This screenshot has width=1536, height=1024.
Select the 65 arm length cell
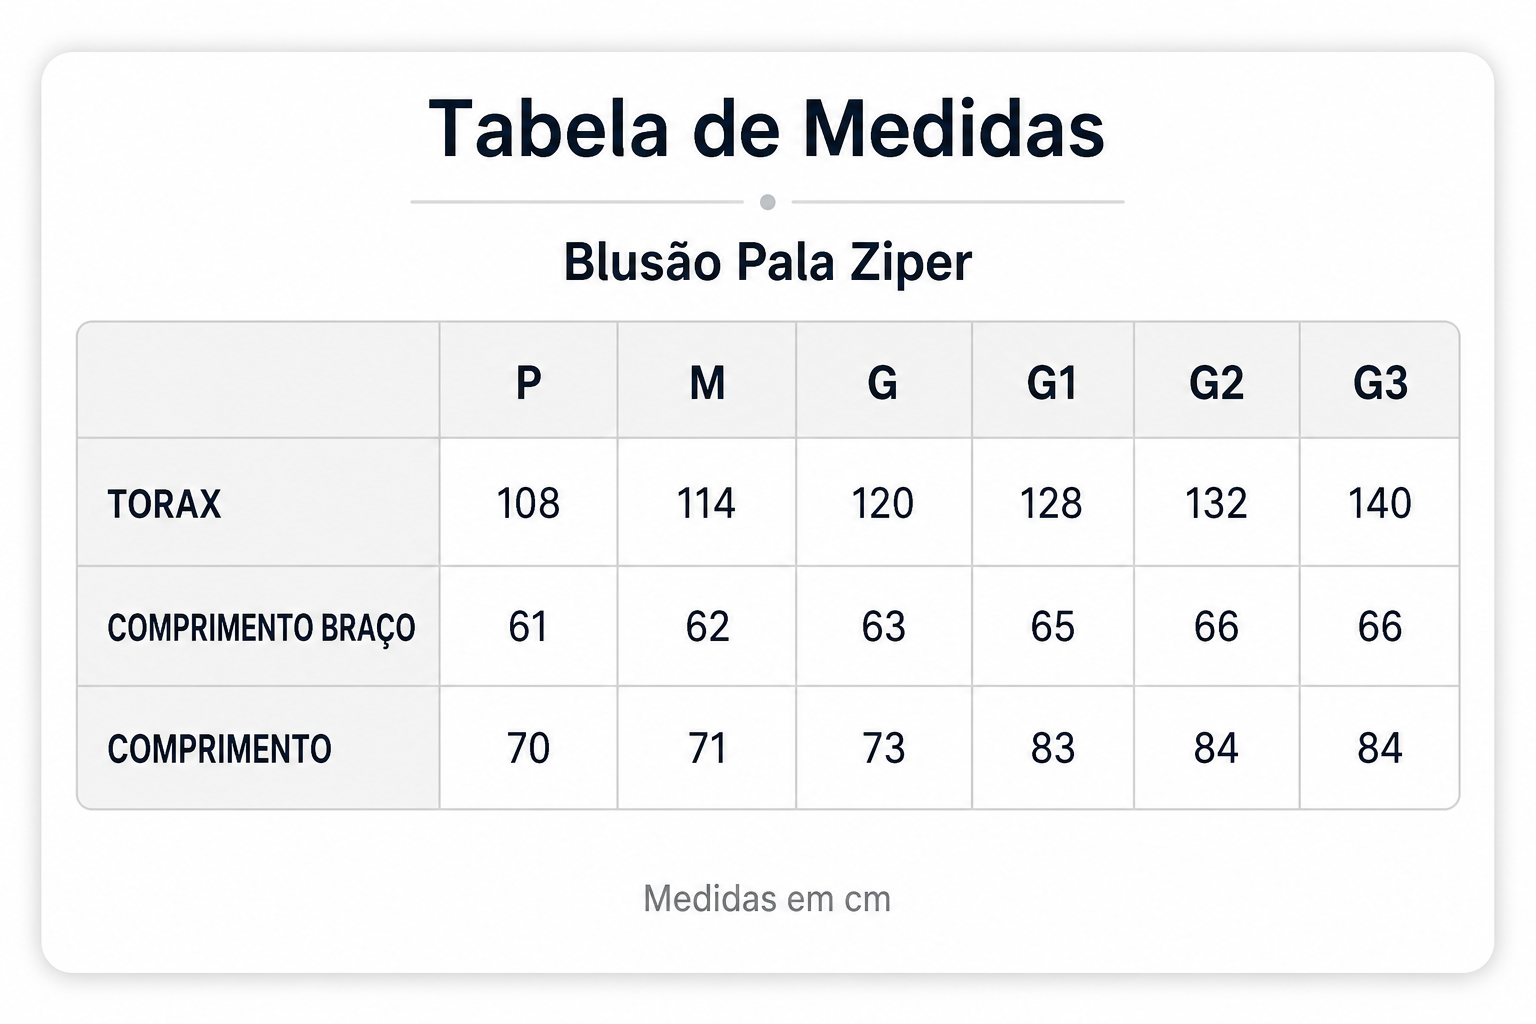pyautogui.click(x=1052, y=626)
